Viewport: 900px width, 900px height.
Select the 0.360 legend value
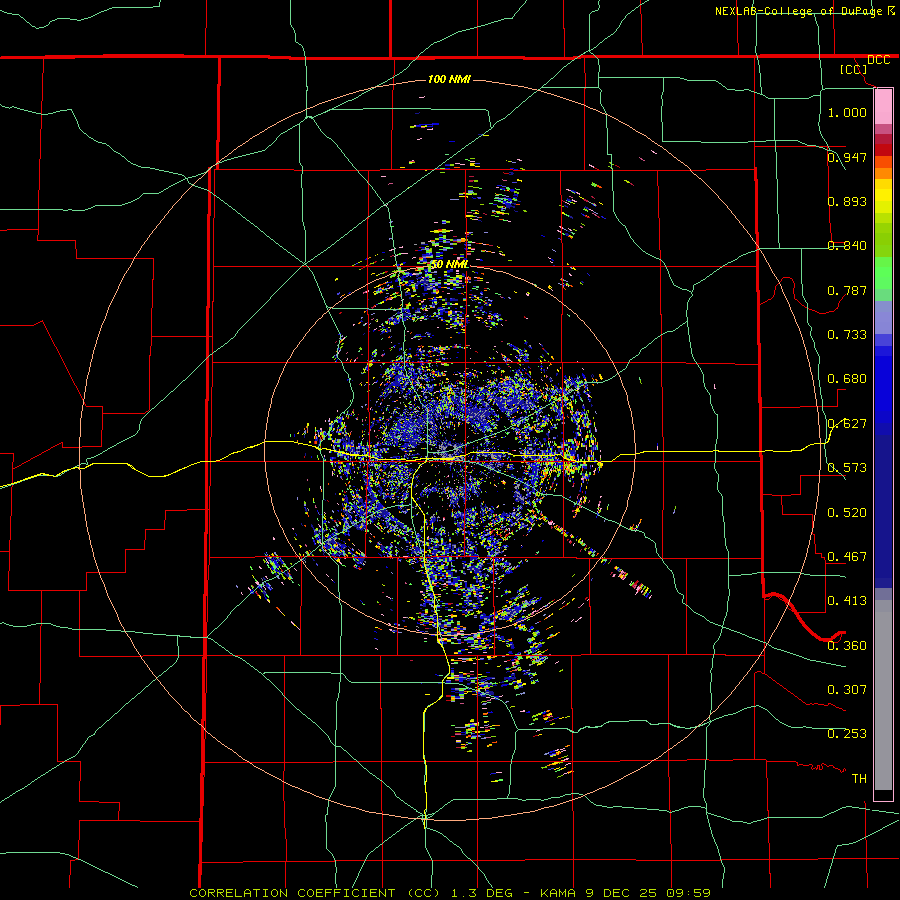tap(847, 646)
